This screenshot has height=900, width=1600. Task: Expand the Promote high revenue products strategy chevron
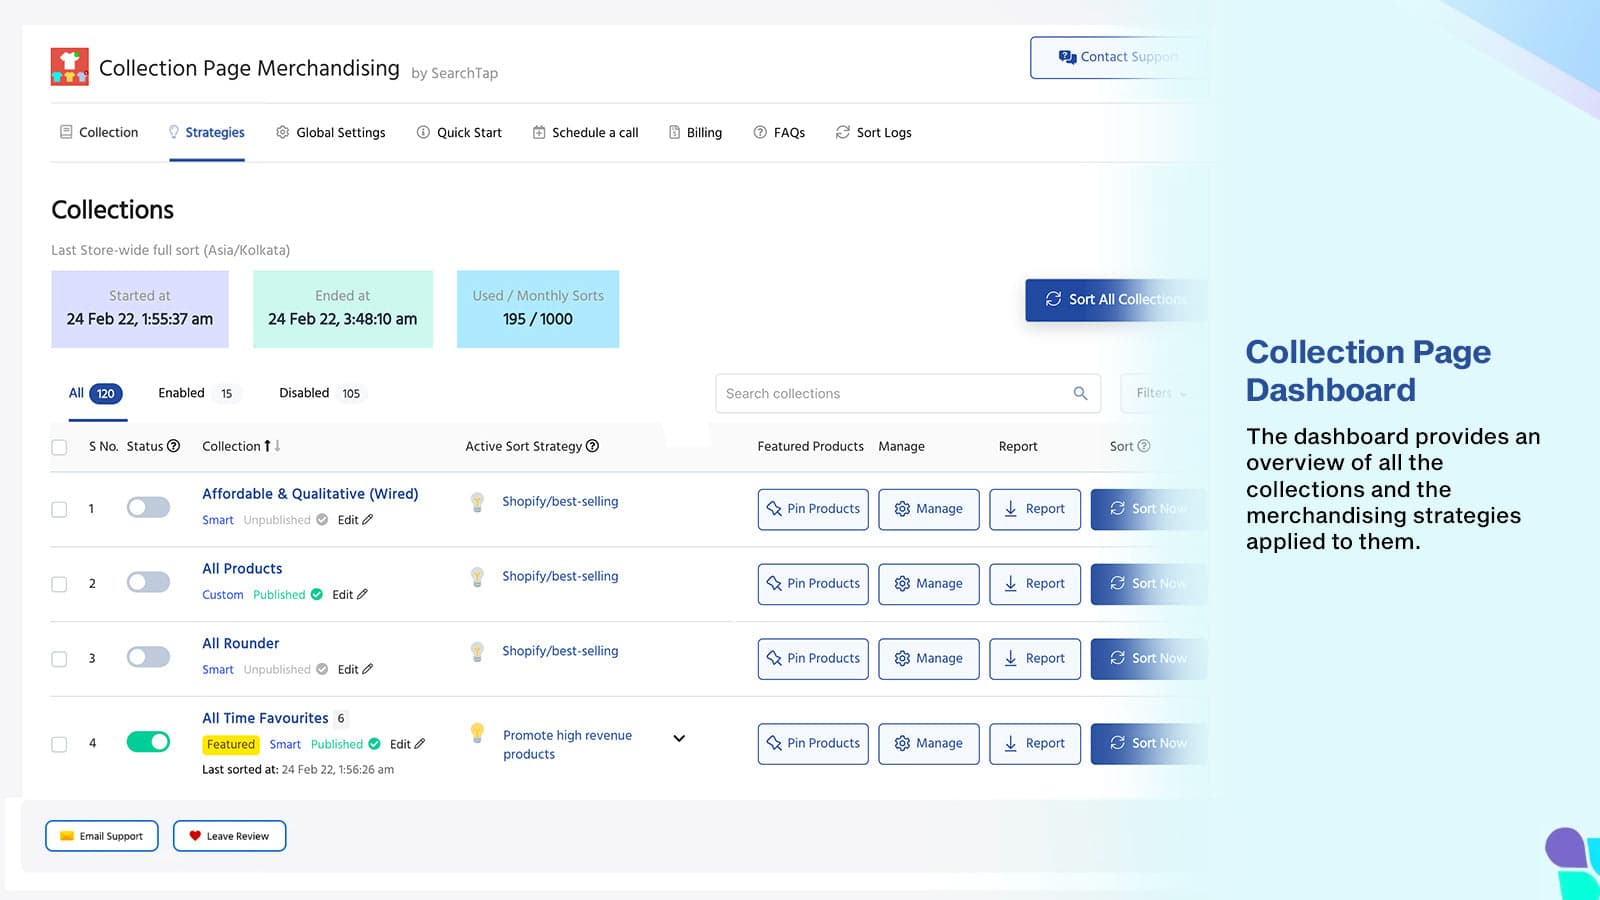pyautogui.click(x=679, y=738)
